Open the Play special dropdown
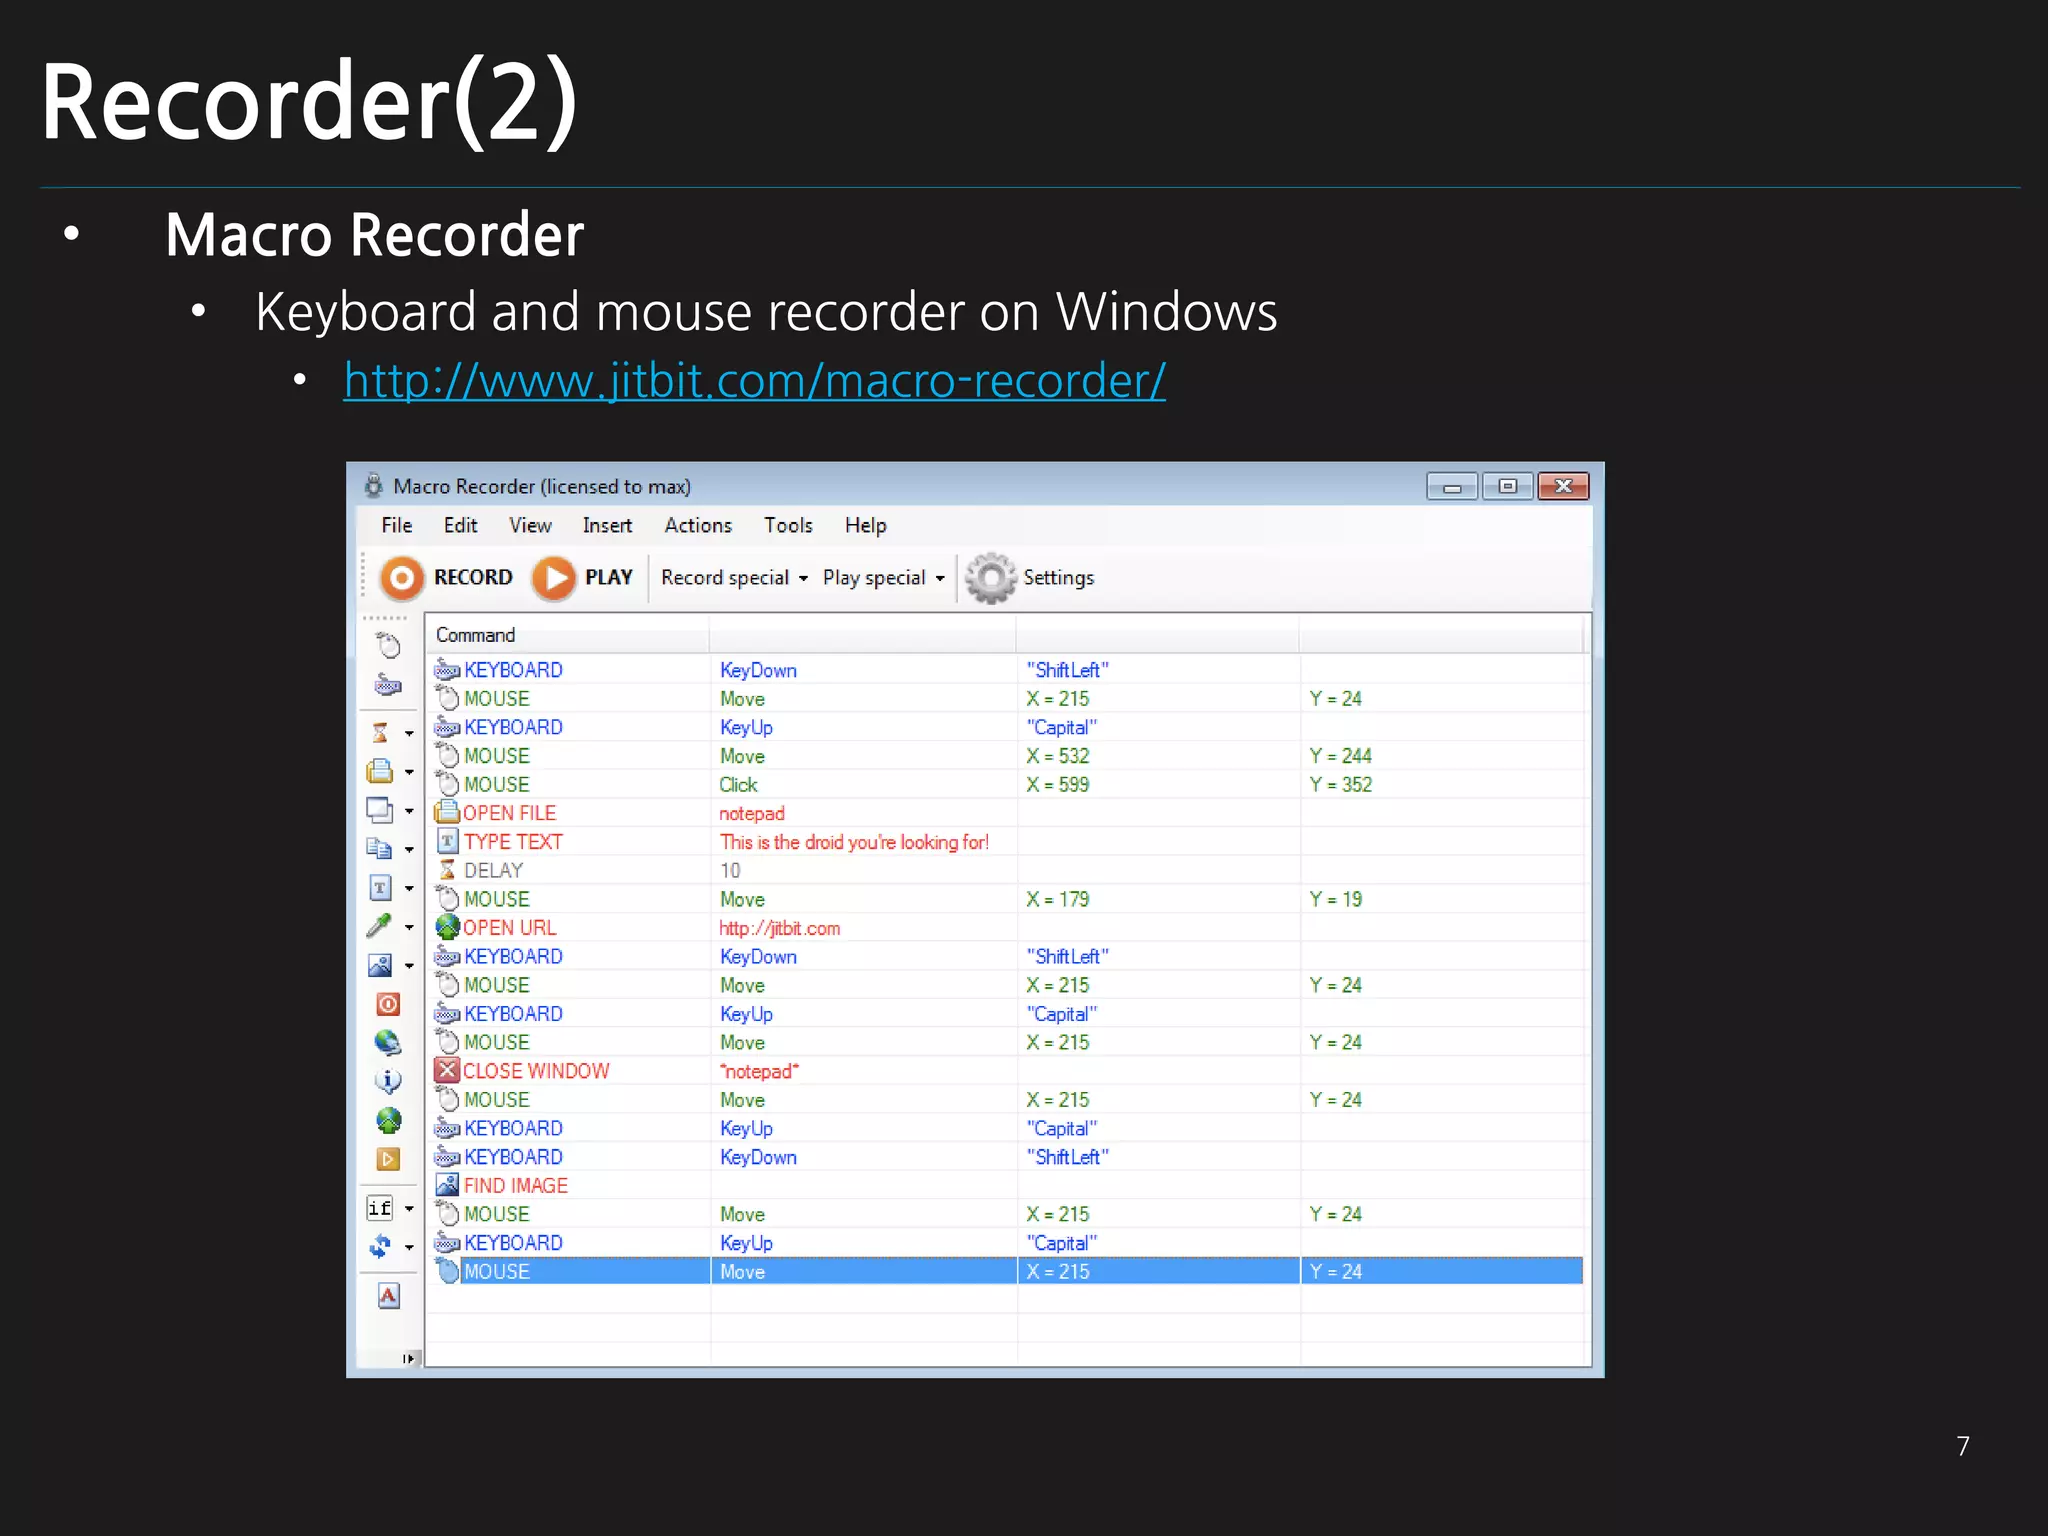 884,578
